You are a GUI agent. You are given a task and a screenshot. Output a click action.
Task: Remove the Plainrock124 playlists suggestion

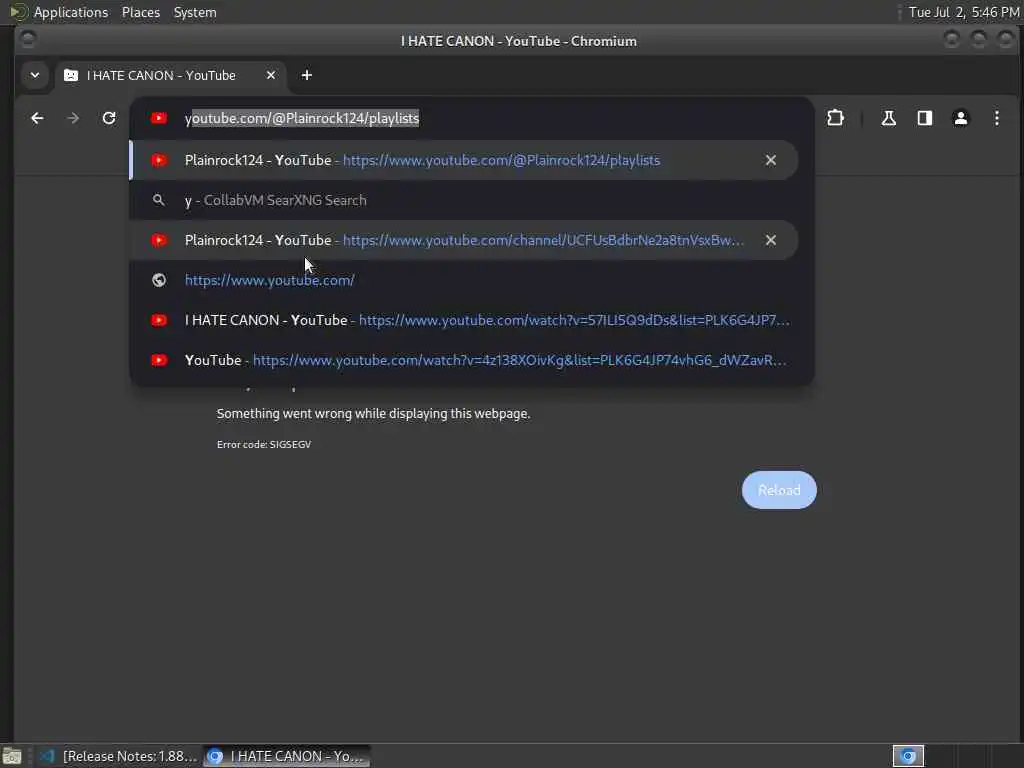(771, 160)
